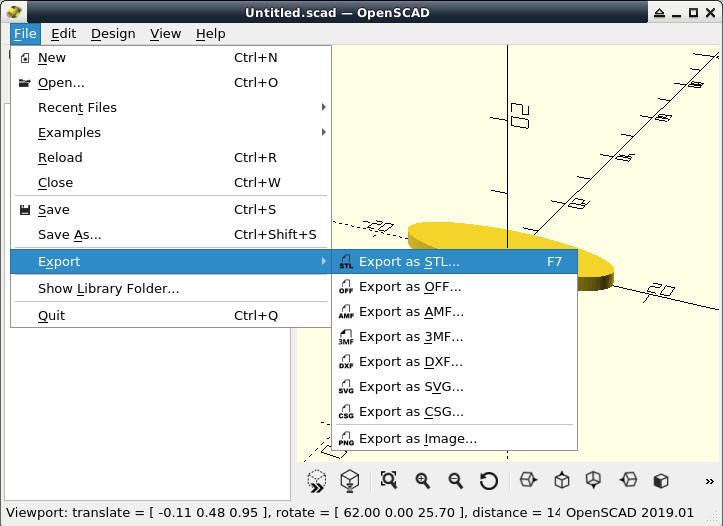Maximize the OpenSCAD window
723x526 pixels.
(693, 13)
